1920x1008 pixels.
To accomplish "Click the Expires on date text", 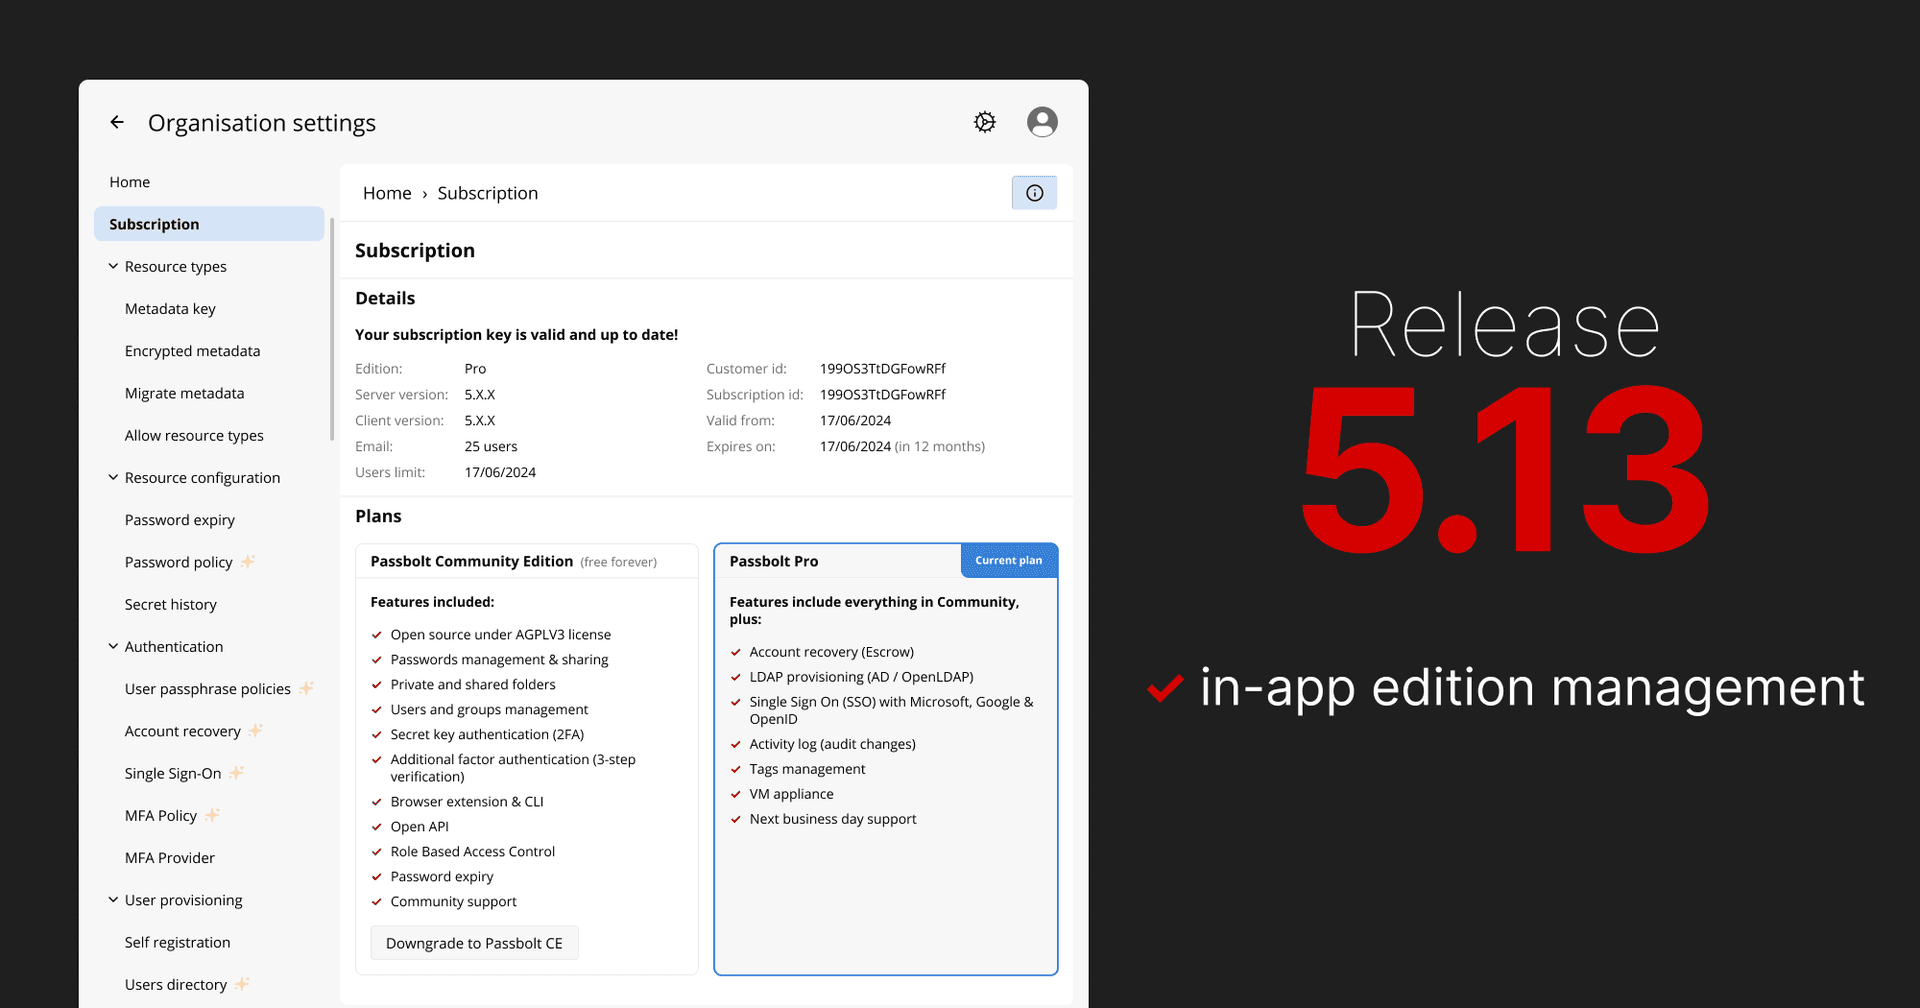I will pyautogui.click(x=902, y=446).
